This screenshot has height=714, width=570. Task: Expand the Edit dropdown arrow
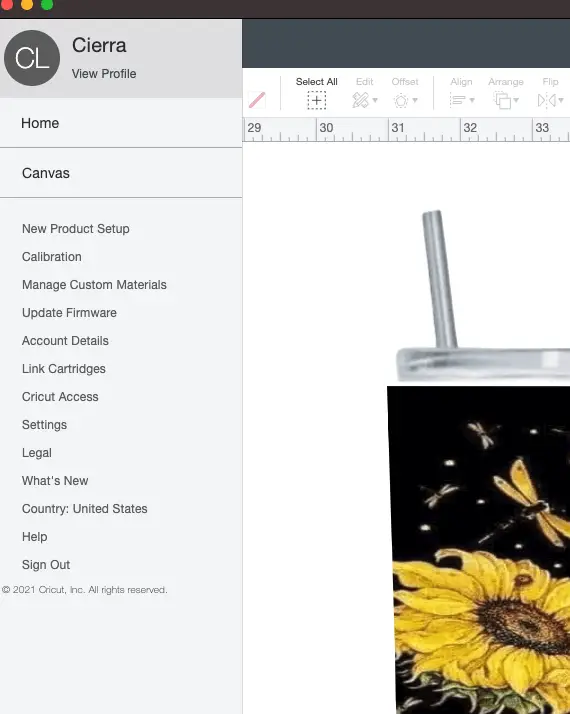tap(375, 100)
